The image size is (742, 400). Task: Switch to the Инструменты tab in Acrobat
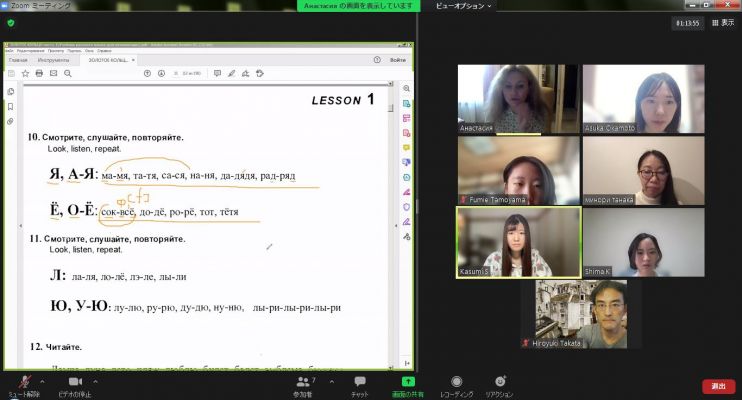(53, 60)
